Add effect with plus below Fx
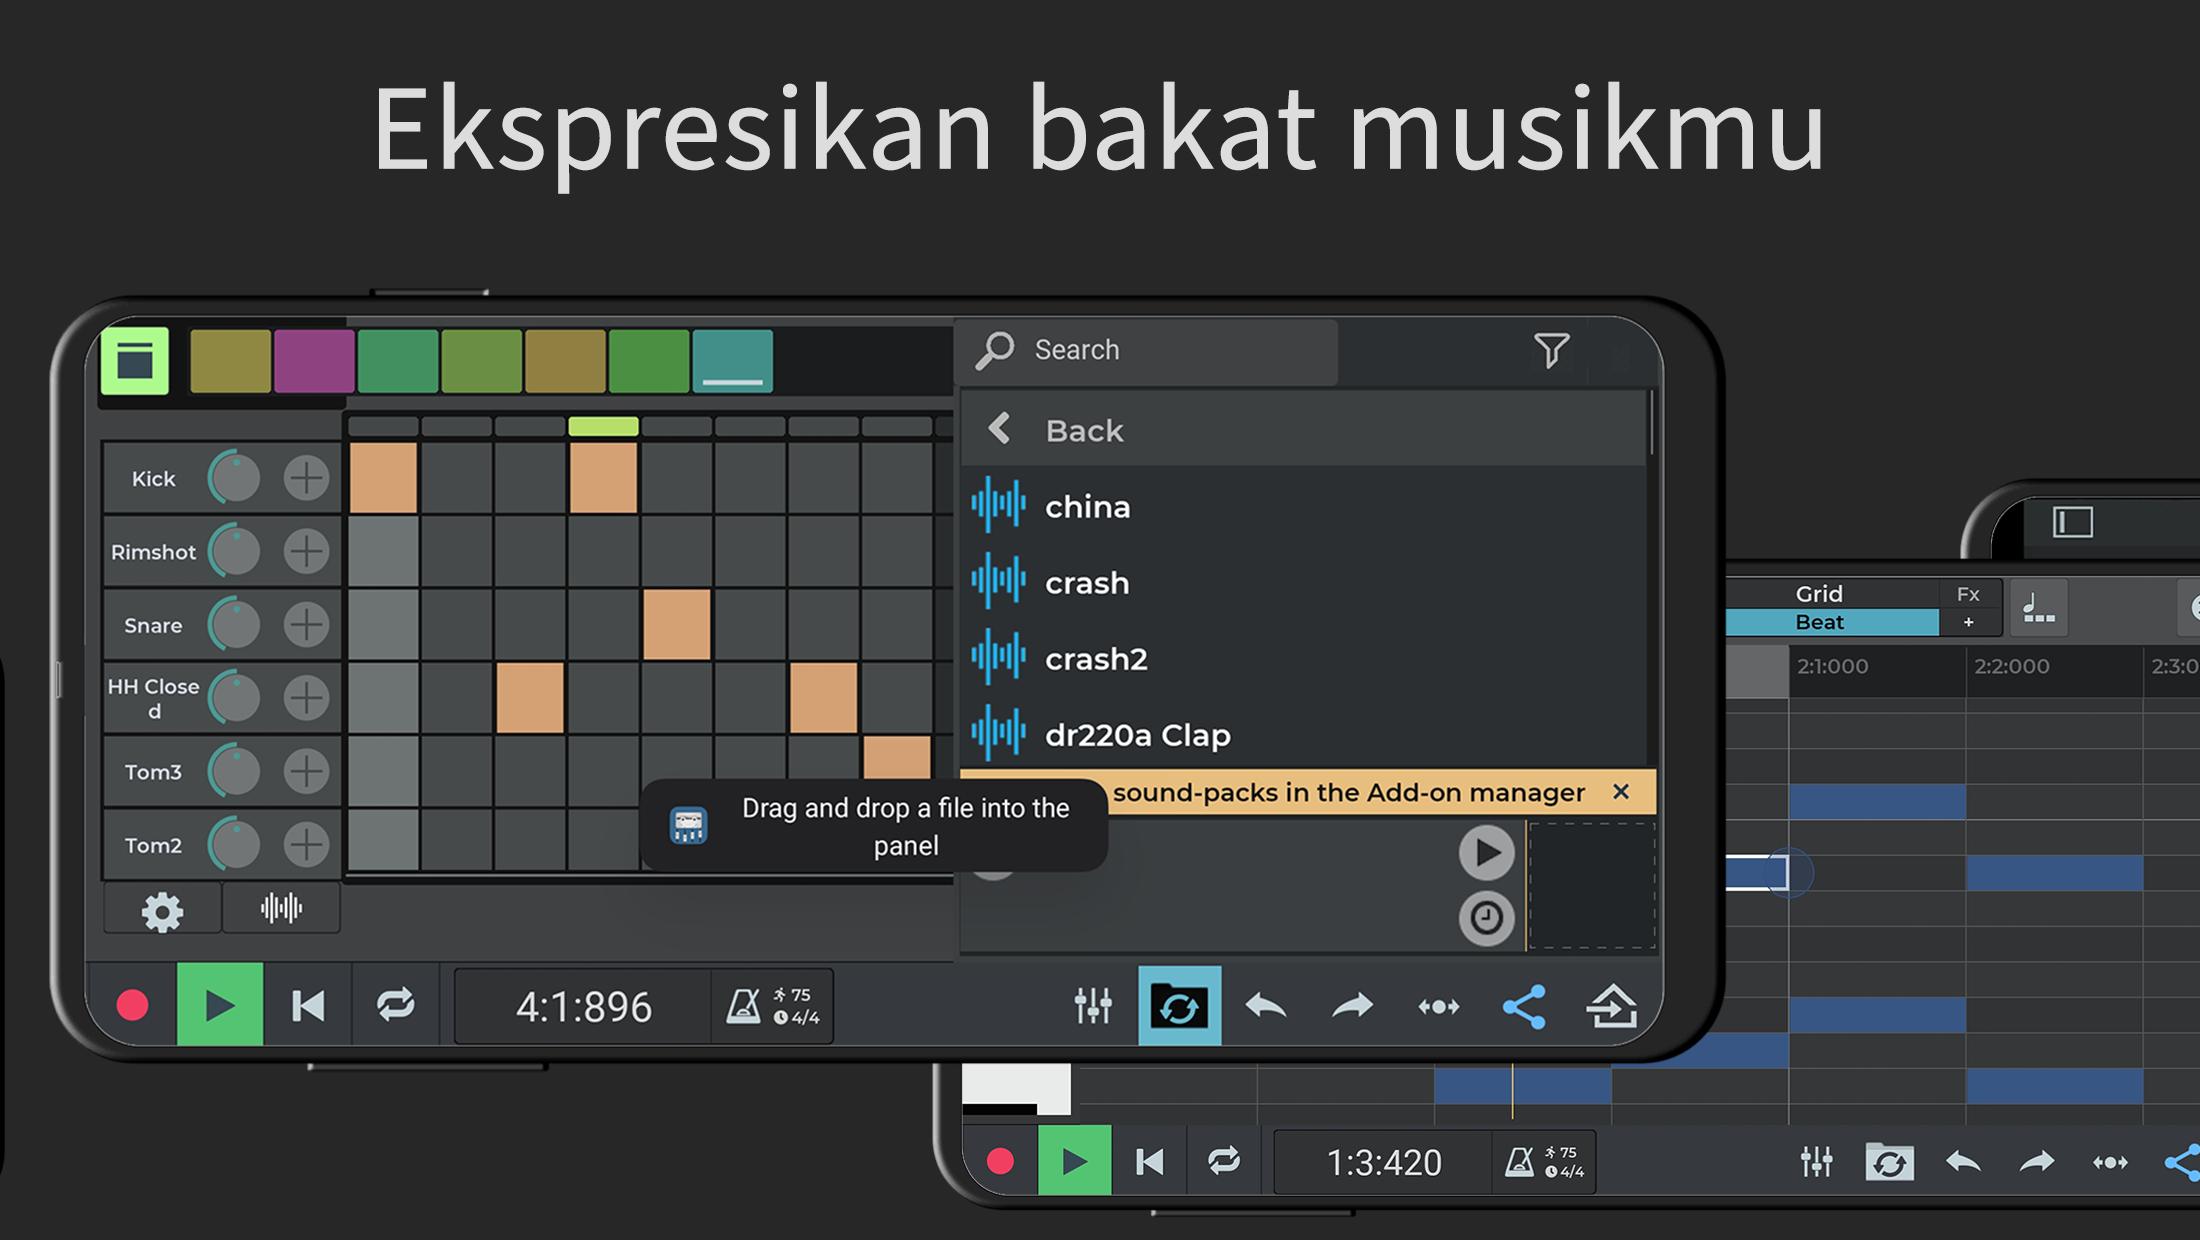 pos(1968,622)
